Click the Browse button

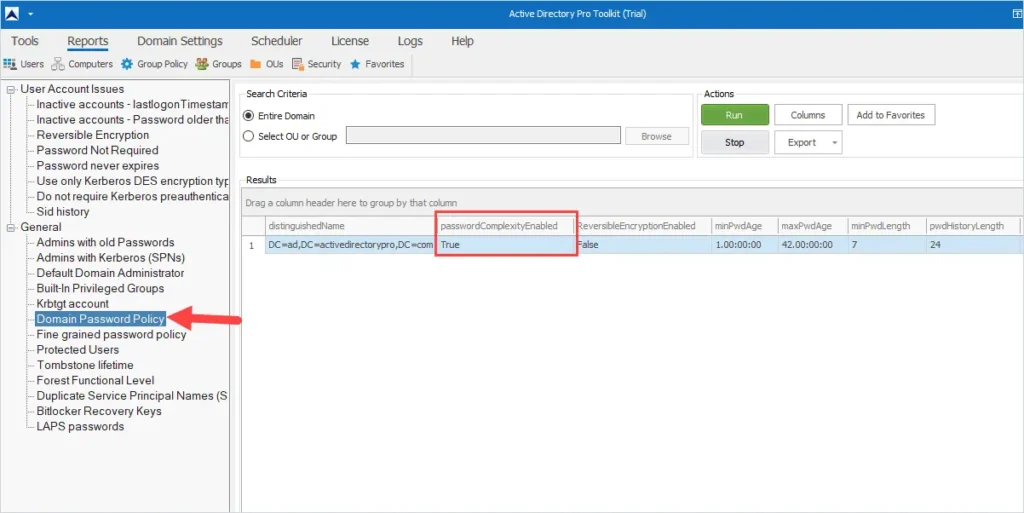tap(656, 136)
